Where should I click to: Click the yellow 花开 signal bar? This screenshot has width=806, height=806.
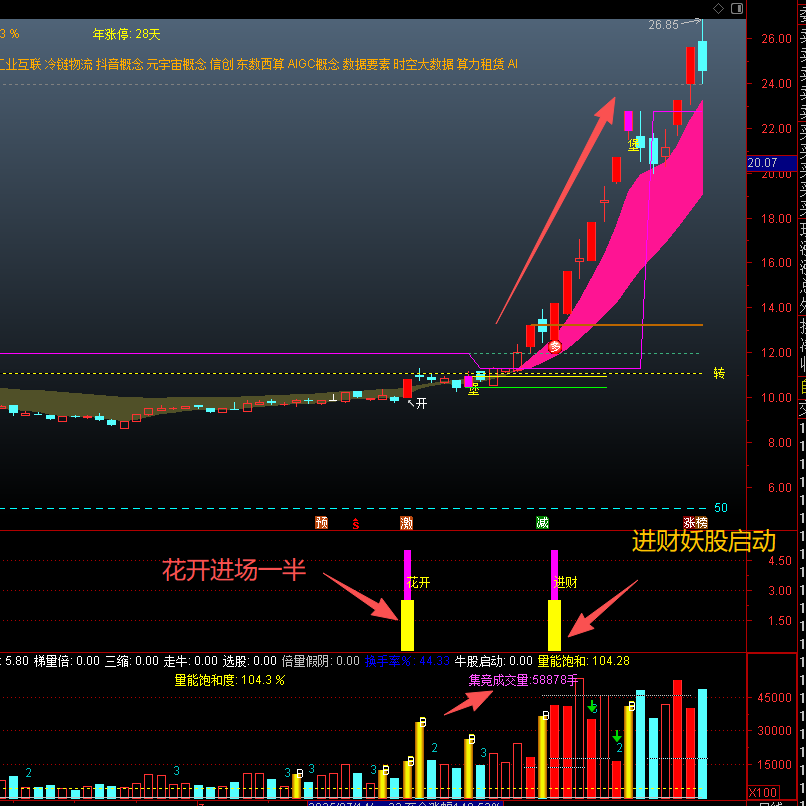(407, 626)
